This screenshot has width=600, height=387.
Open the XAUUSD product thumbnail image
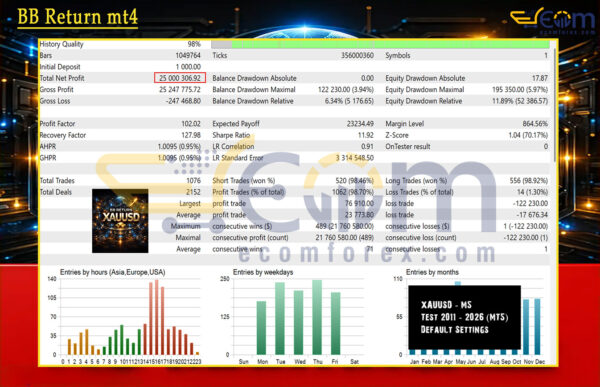point(120,221)
